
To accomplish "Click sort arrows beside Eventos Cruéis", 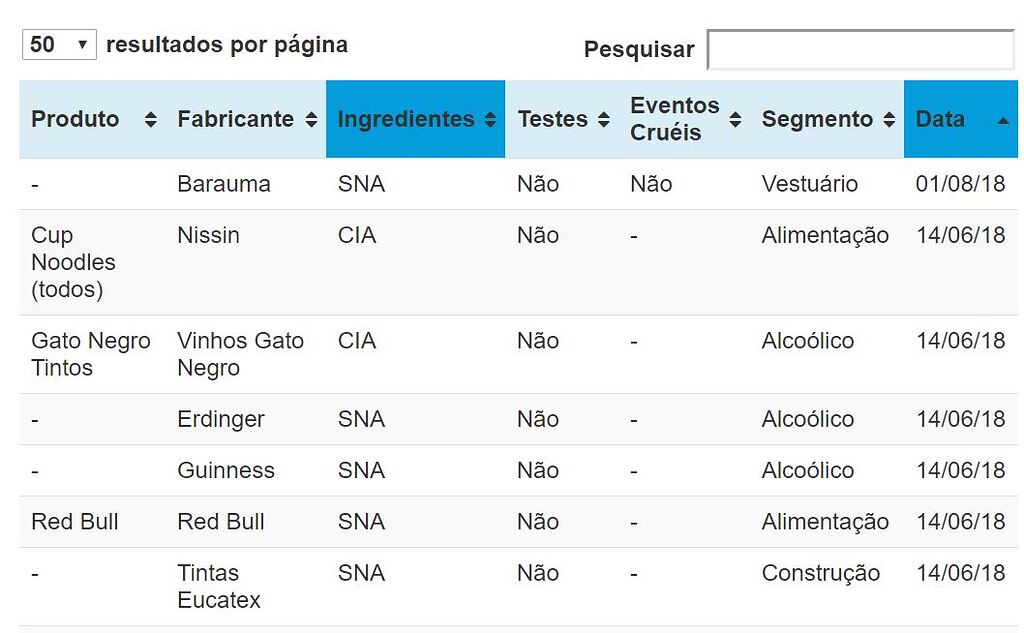I will coord(736,120).
